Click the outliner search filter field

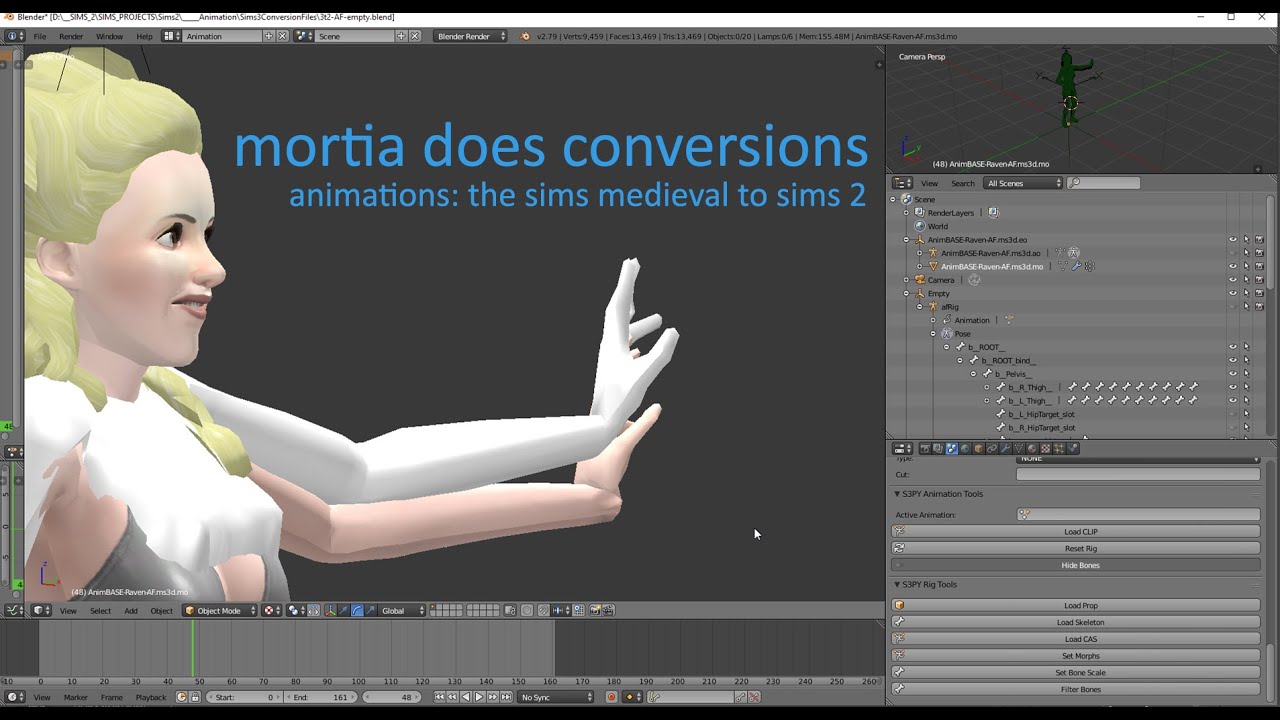(1104, 183)
